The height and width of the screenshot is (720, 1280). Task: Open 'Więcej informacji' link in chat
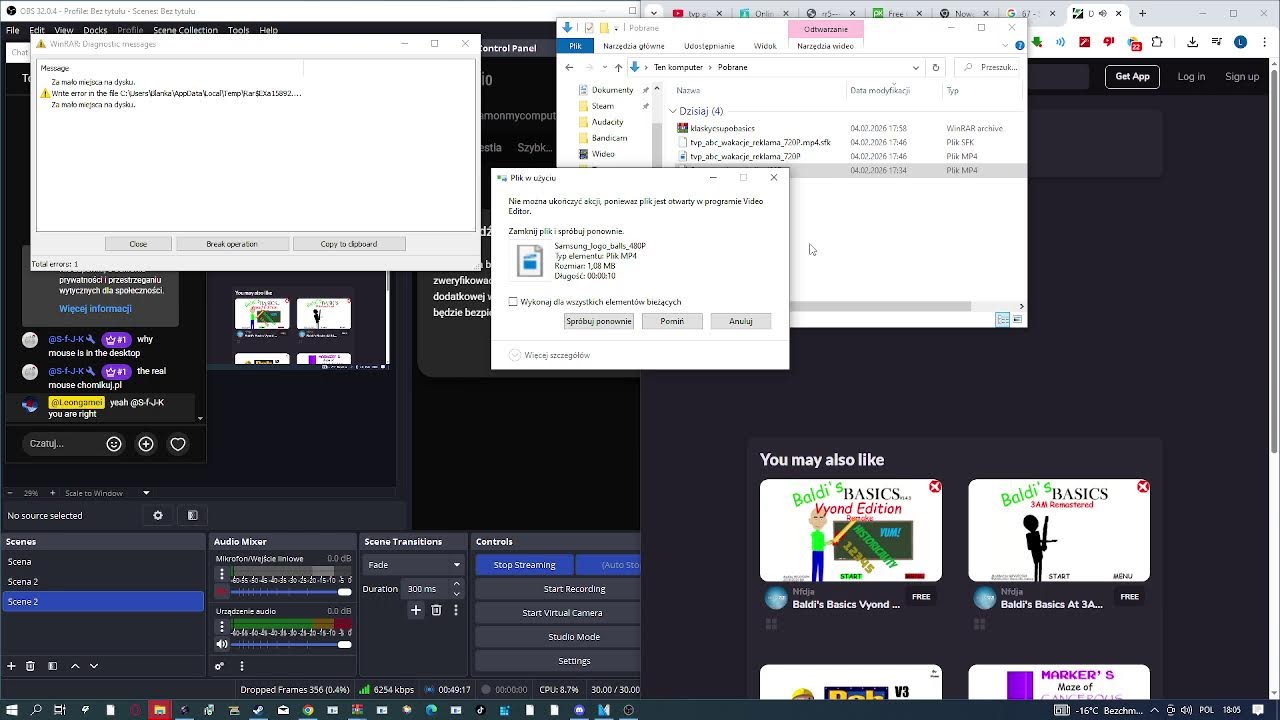point(95,309)
